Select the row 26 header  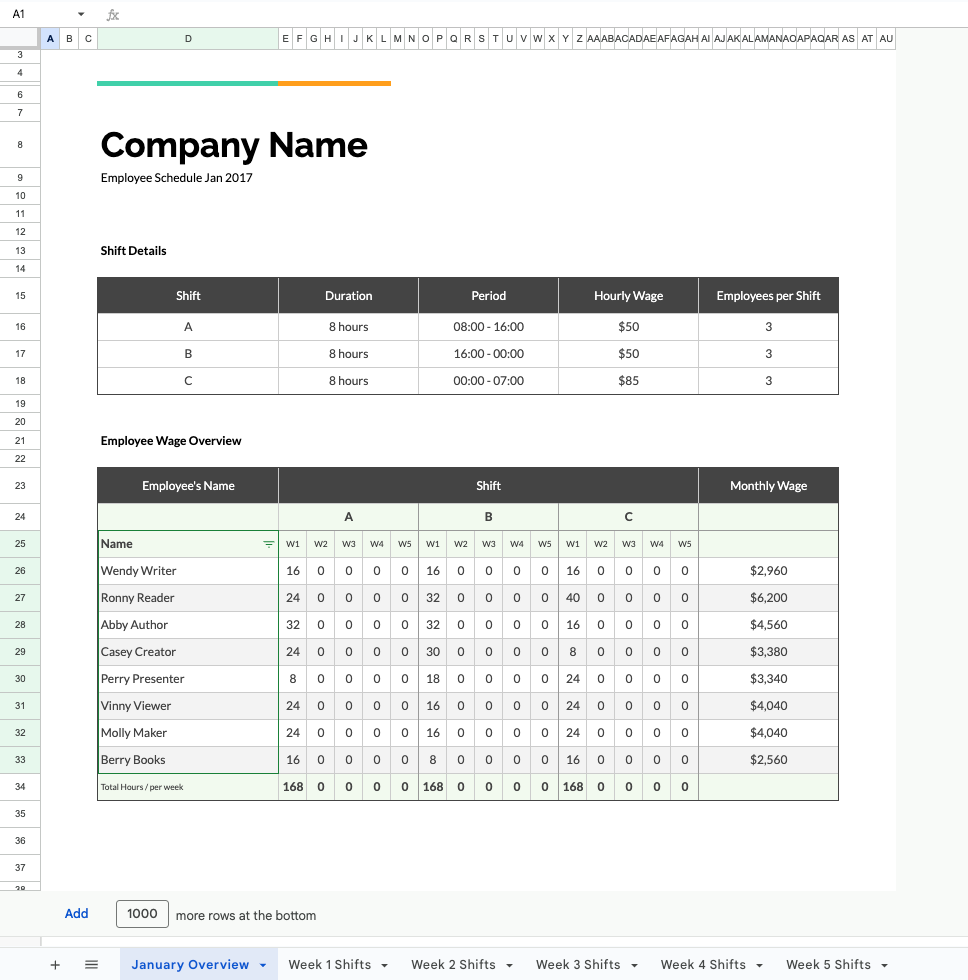[20, 571]
